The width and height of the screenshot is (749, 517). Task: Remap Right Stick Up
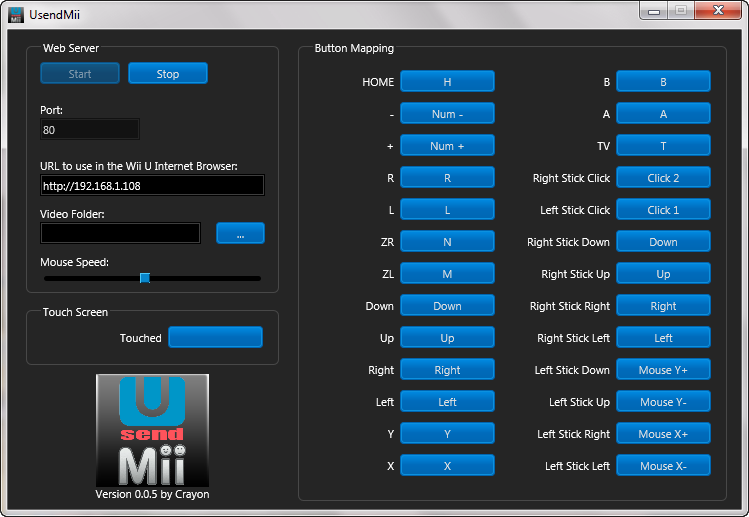click(663, 273)
